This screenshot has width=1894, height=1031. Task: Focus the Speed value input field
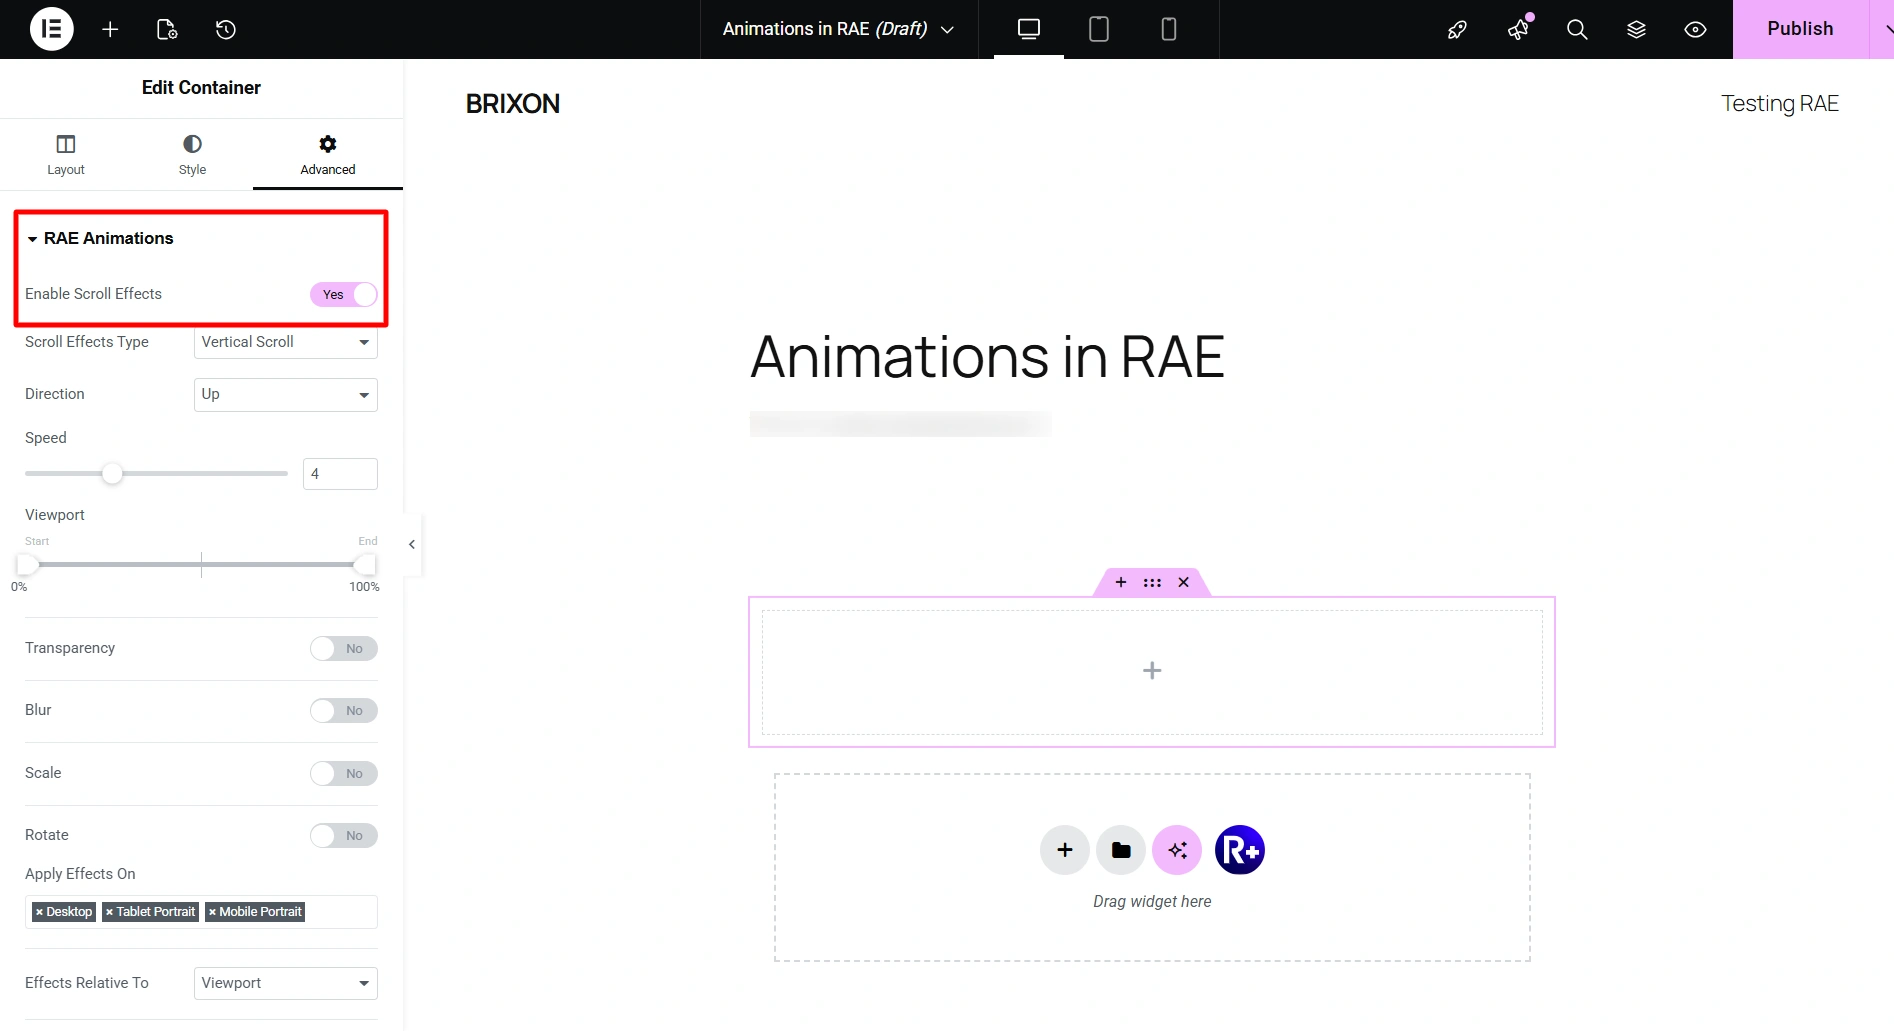(x=340, y=474)
